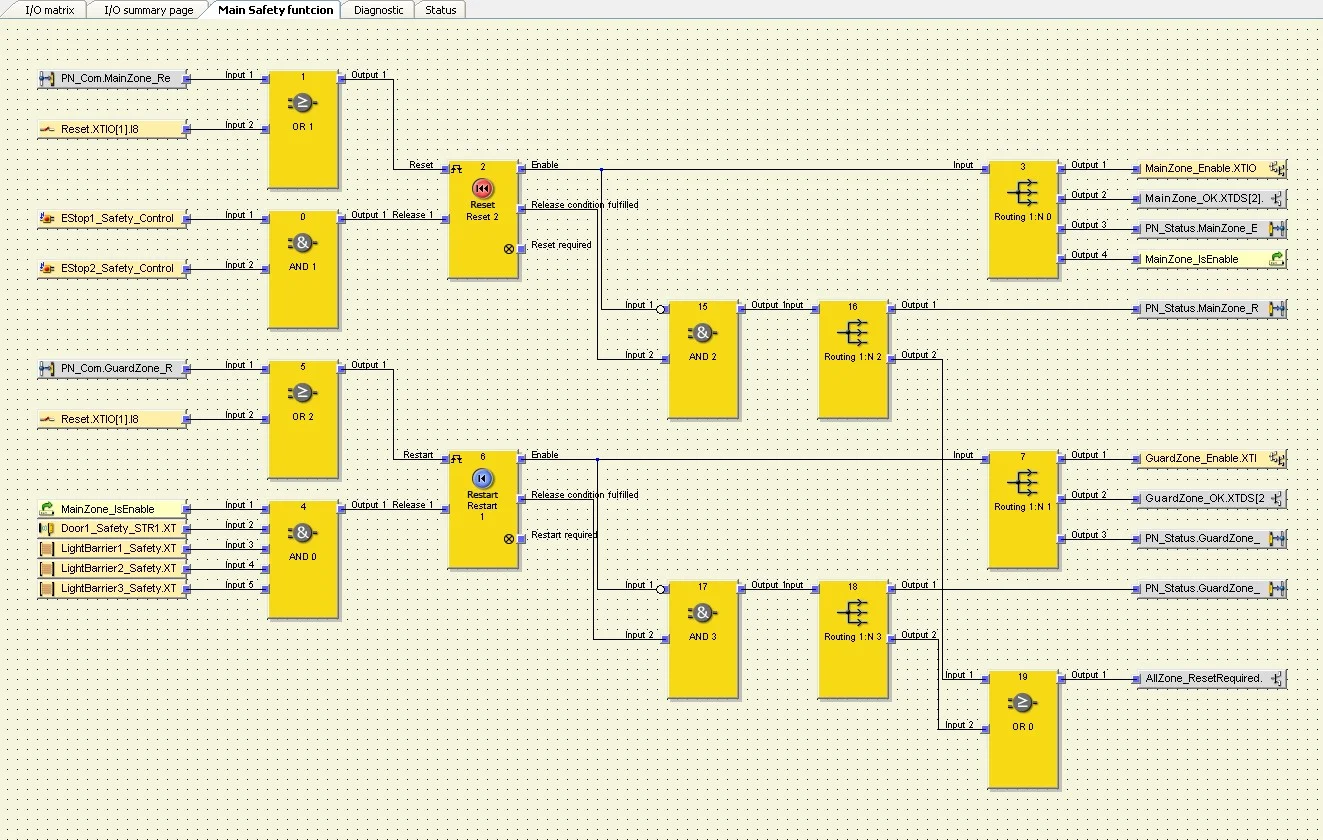Viewport: 1323px width, 840px height.
Task: Open the I/O summary page tab
Action: 149,10
